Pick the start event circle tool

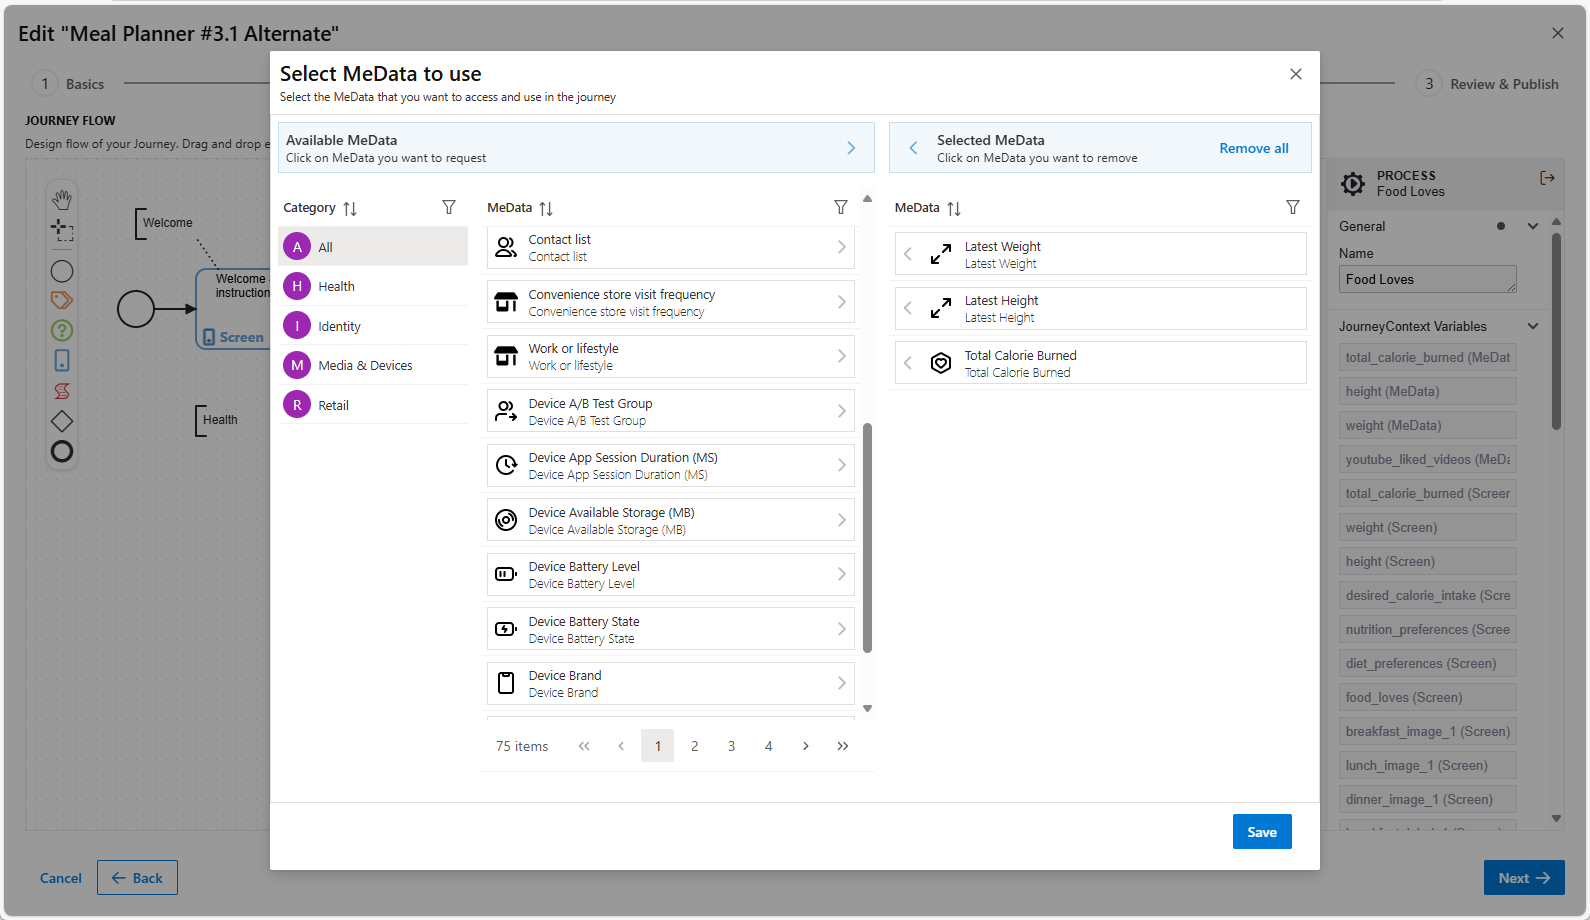(x=62, y=271)
